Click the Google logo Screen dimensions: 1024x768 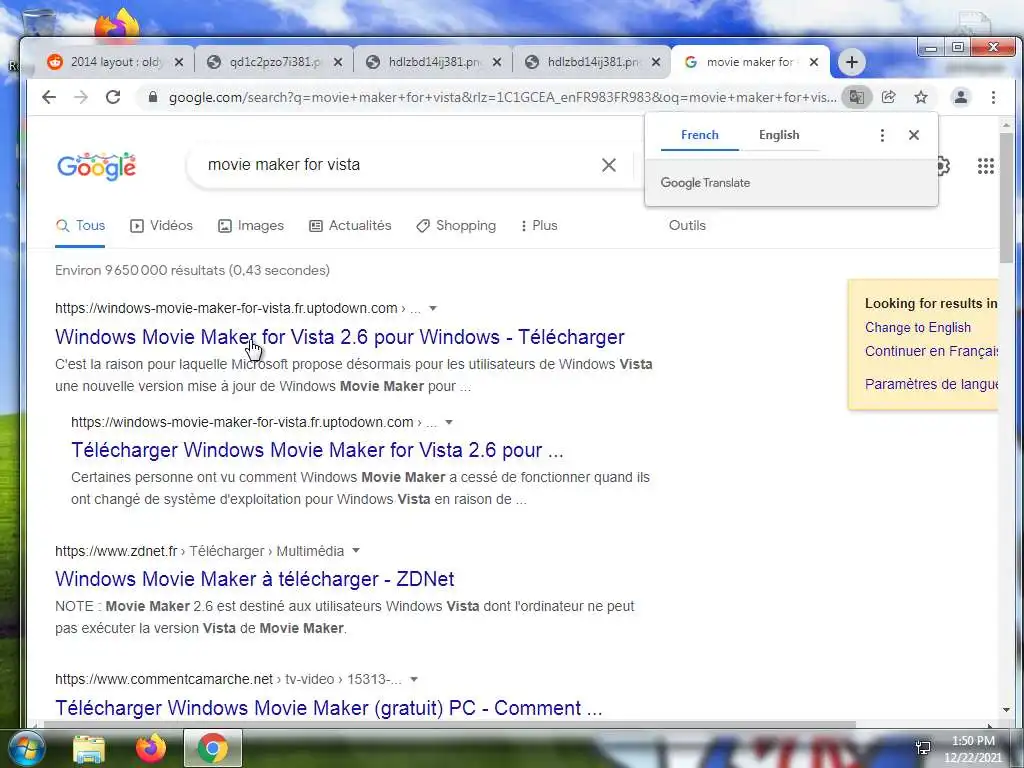97,167
